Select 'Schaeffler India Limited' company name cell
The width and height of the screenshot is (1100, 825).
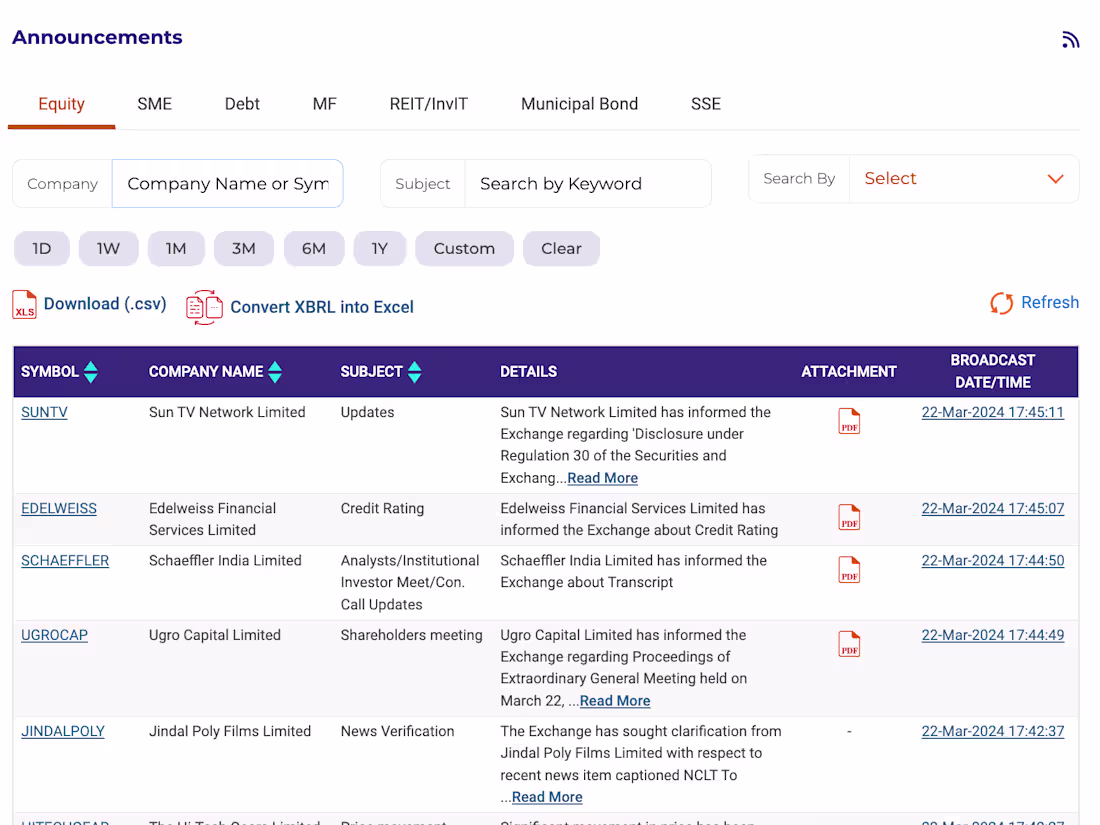225,561
